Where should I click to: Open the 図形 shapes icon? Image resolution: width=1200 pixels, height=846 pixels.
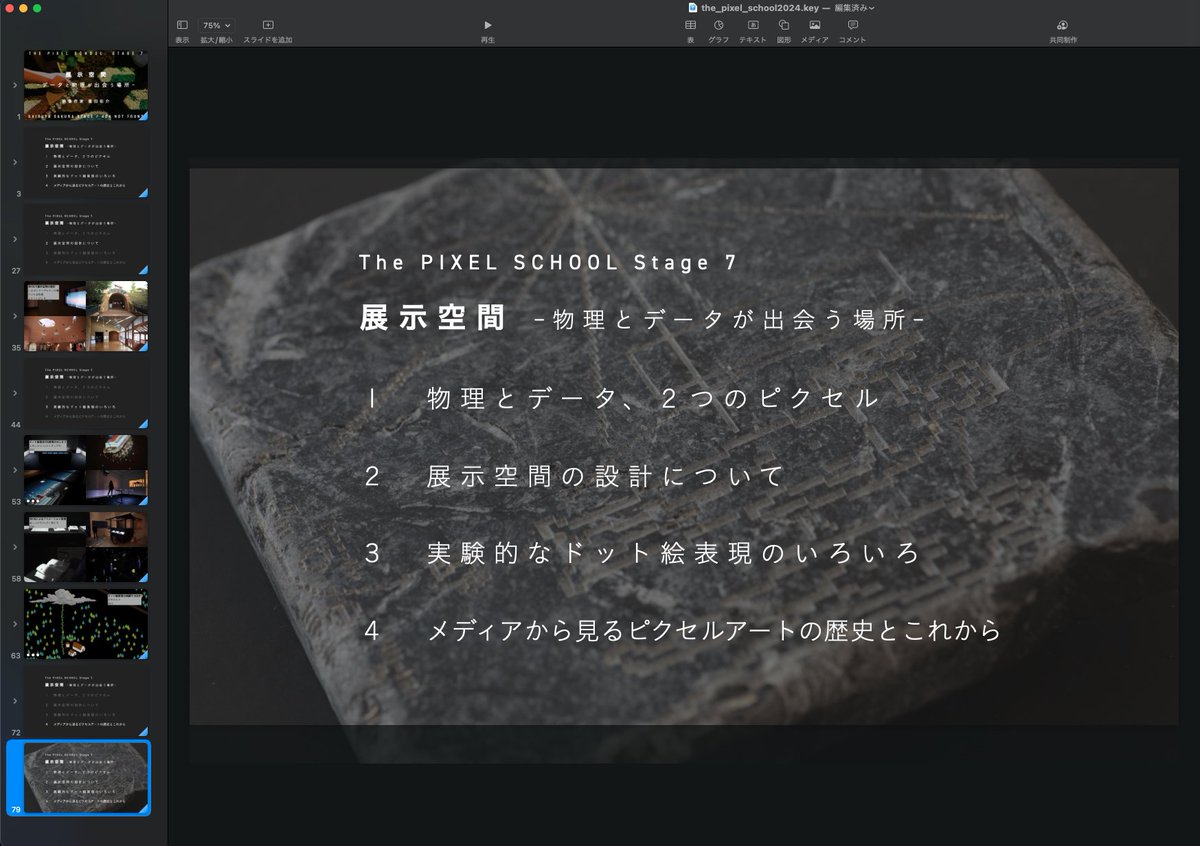pyautogui.click(x=784, y=25)
